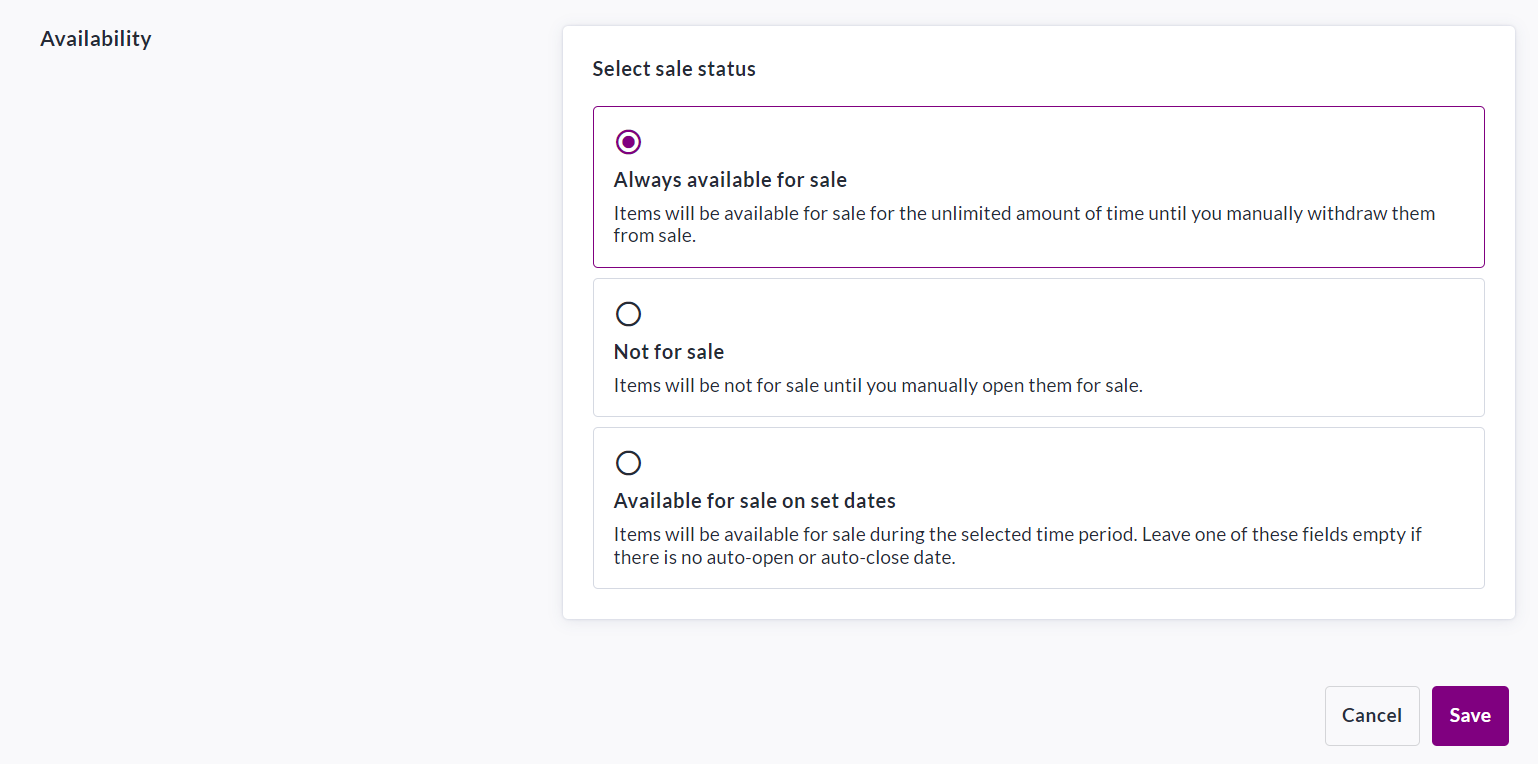This screenshot has height=764, width=1538.
Task: Select the Always available for sale radio button
Action: tap(628, 142)
